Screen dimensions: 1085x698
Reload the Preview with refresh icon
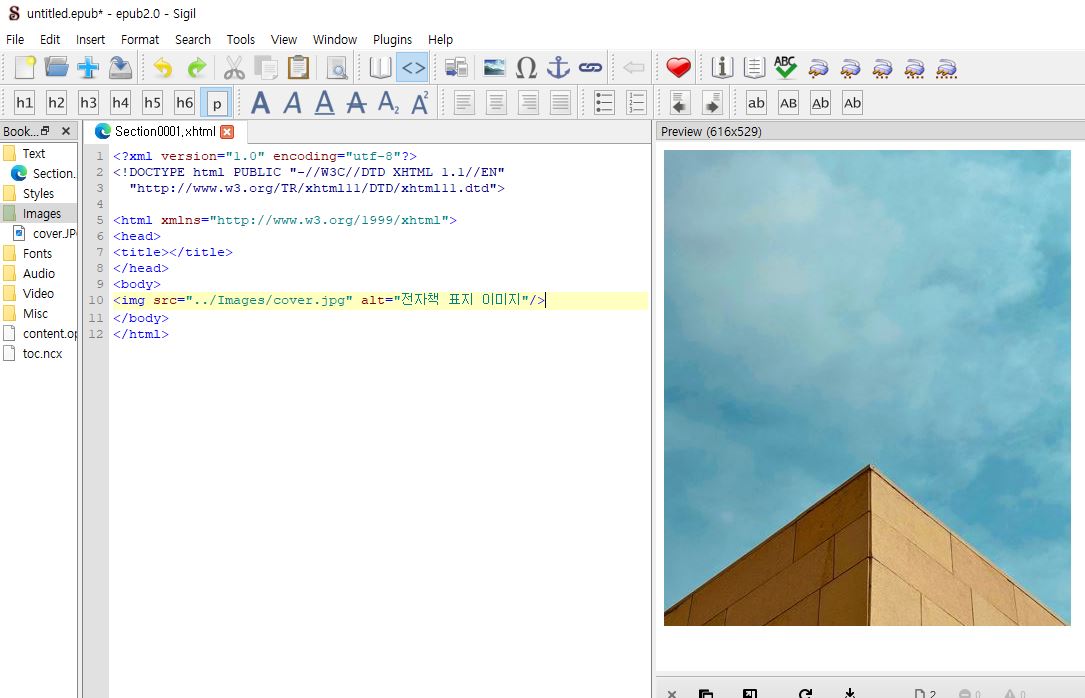coord(805,692)
